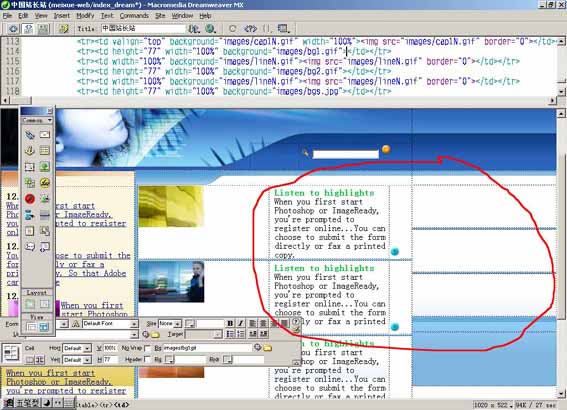Click the Reference <?> toolbar icon
This screenshot has width=567, height=410.
(x=251, y=29)
